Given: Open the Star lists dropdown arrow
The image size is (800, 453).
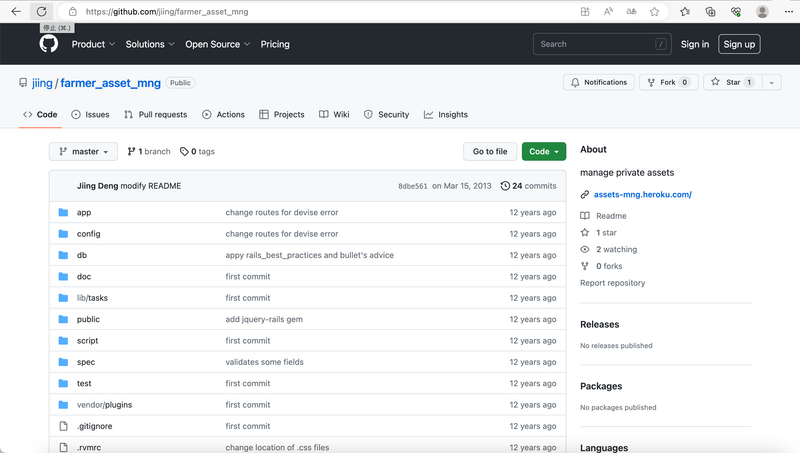Looking at the screenshot, I should [771, 82].
